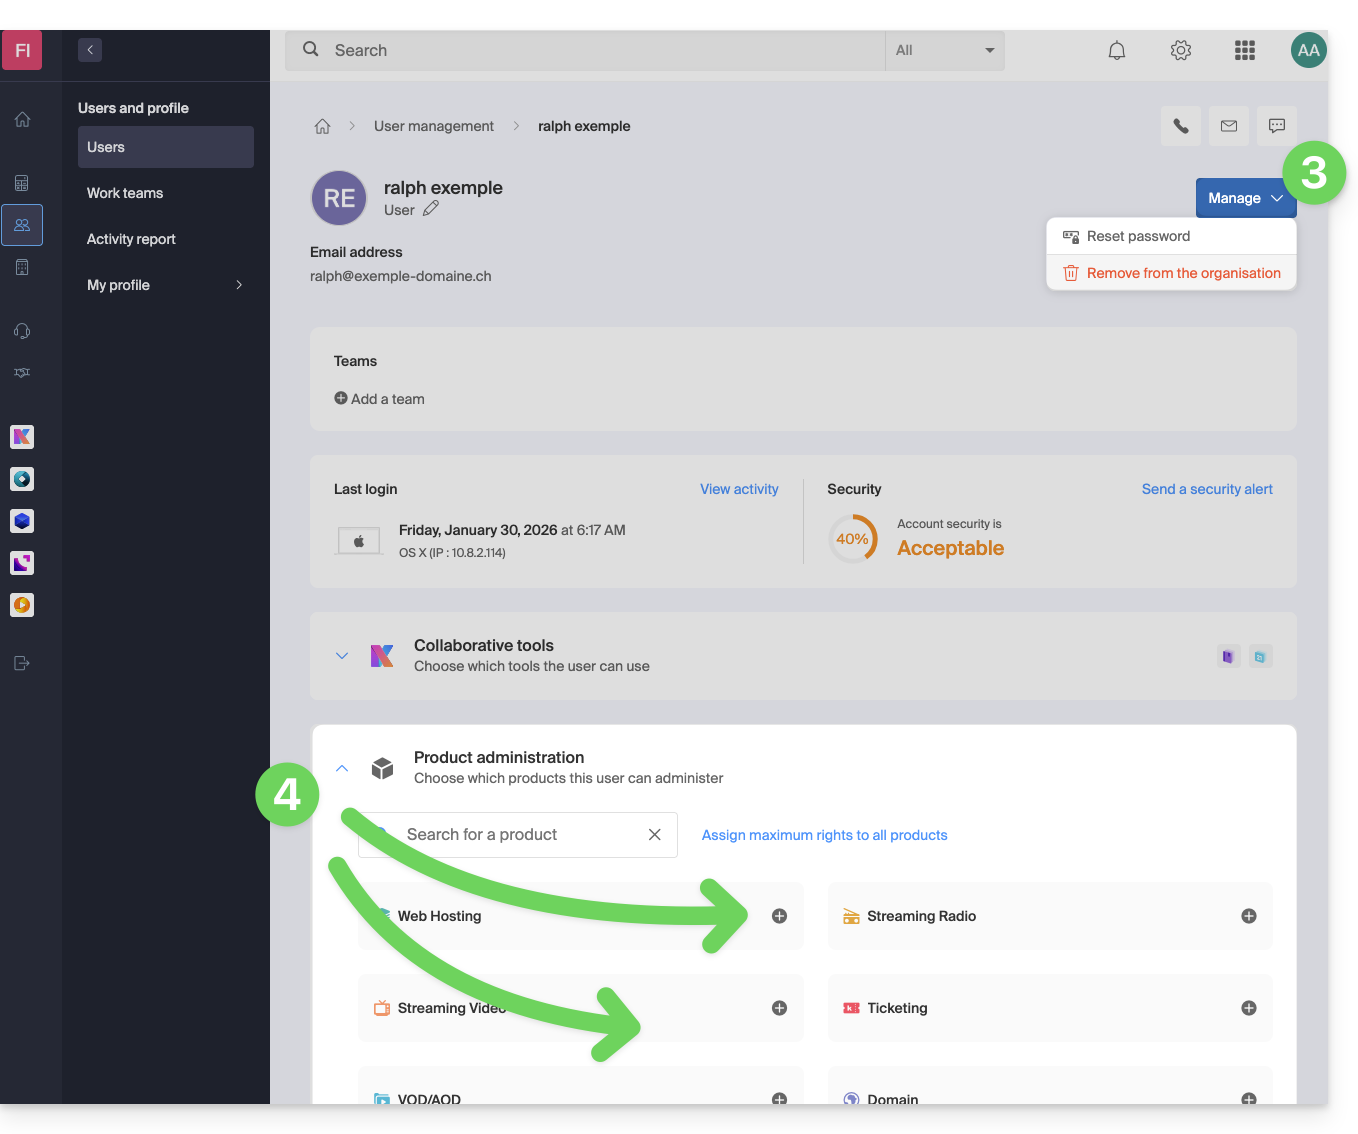Screen dimensions: 1358x1134
Task: Open the apps grid launcher
Action: point(1245,51)
